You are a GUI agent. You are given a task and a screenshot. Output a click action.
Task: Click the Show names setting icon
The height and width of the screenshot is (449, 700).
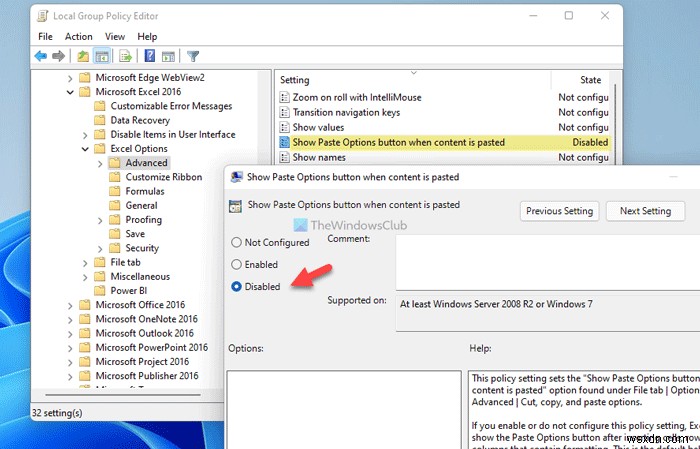click(x=284, y=157)
